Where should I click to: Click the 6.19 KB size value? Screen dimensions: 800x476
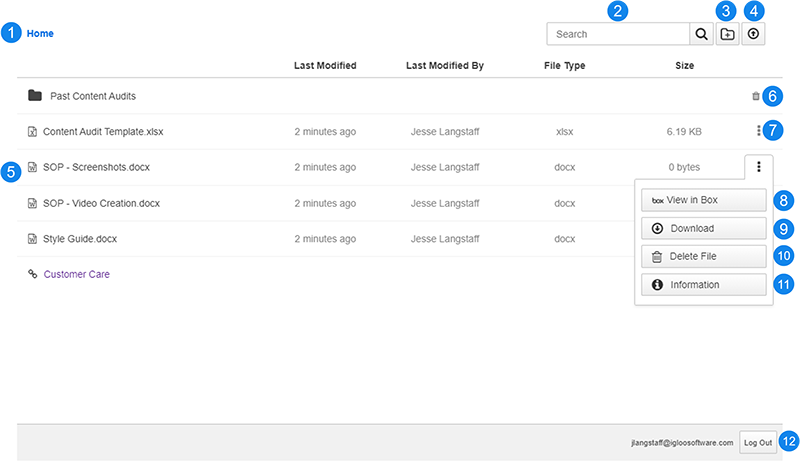pos(684,132)
